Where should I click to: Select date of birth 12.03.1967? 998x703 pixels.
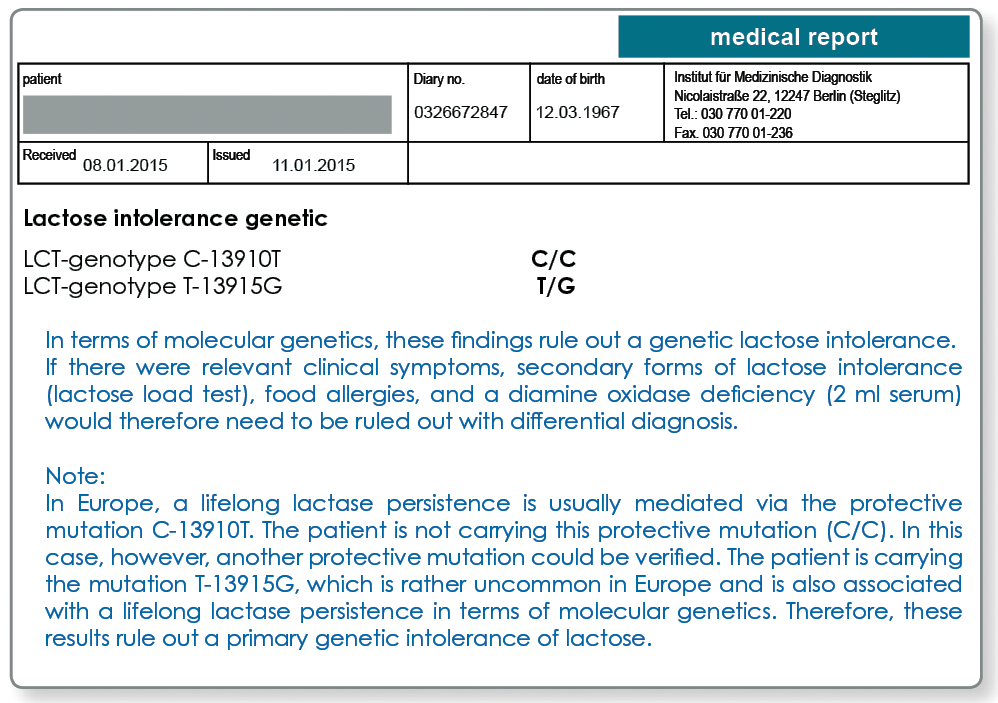click(x=577, y=113)
